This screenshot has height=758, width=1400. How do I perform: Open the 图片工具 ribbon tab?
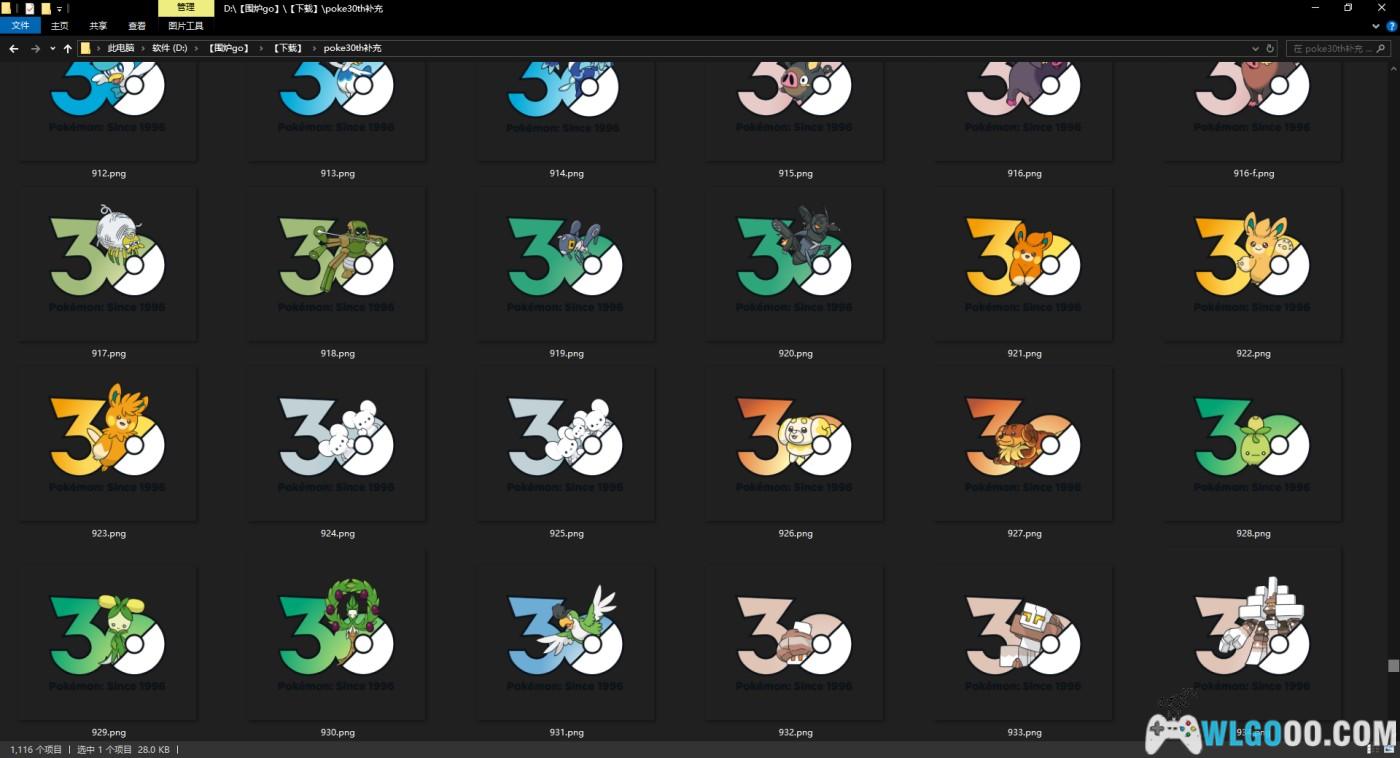click(x=186, y=26)
